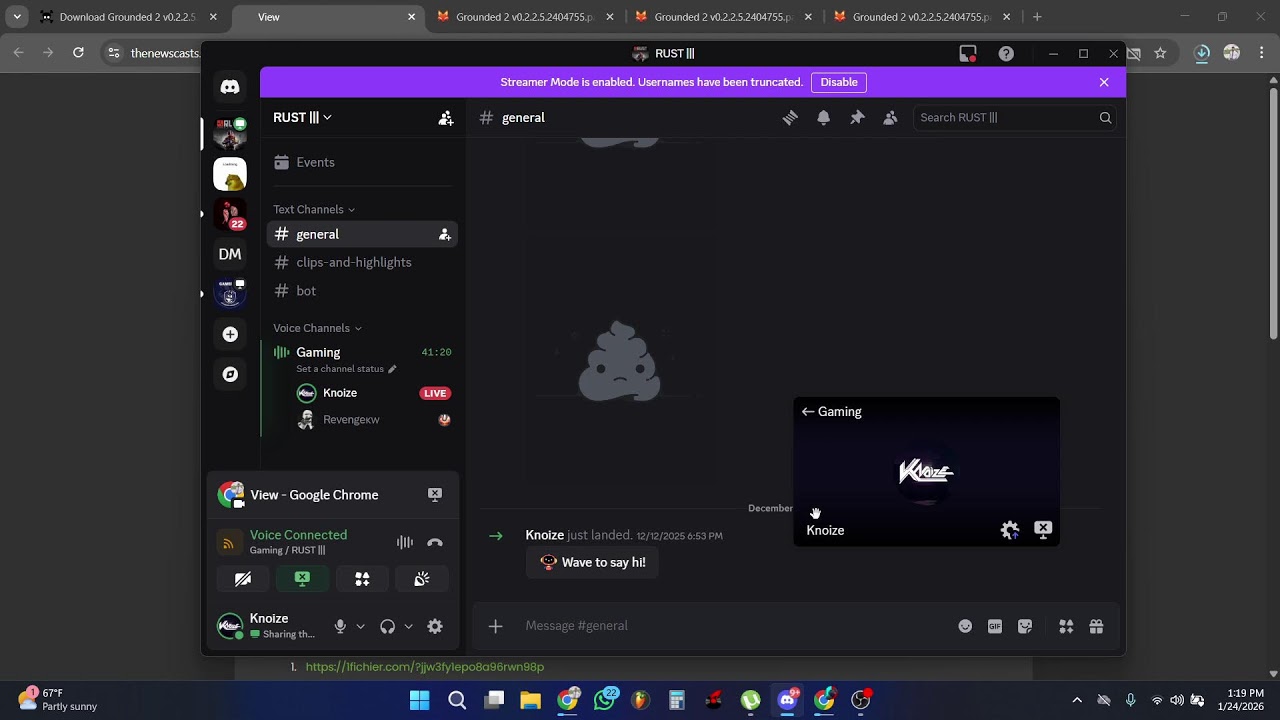Viewport: 1280px width, 720px height.
Task: Open connection status signal icon
Action: pyautogui.click(x=229, y=543)
